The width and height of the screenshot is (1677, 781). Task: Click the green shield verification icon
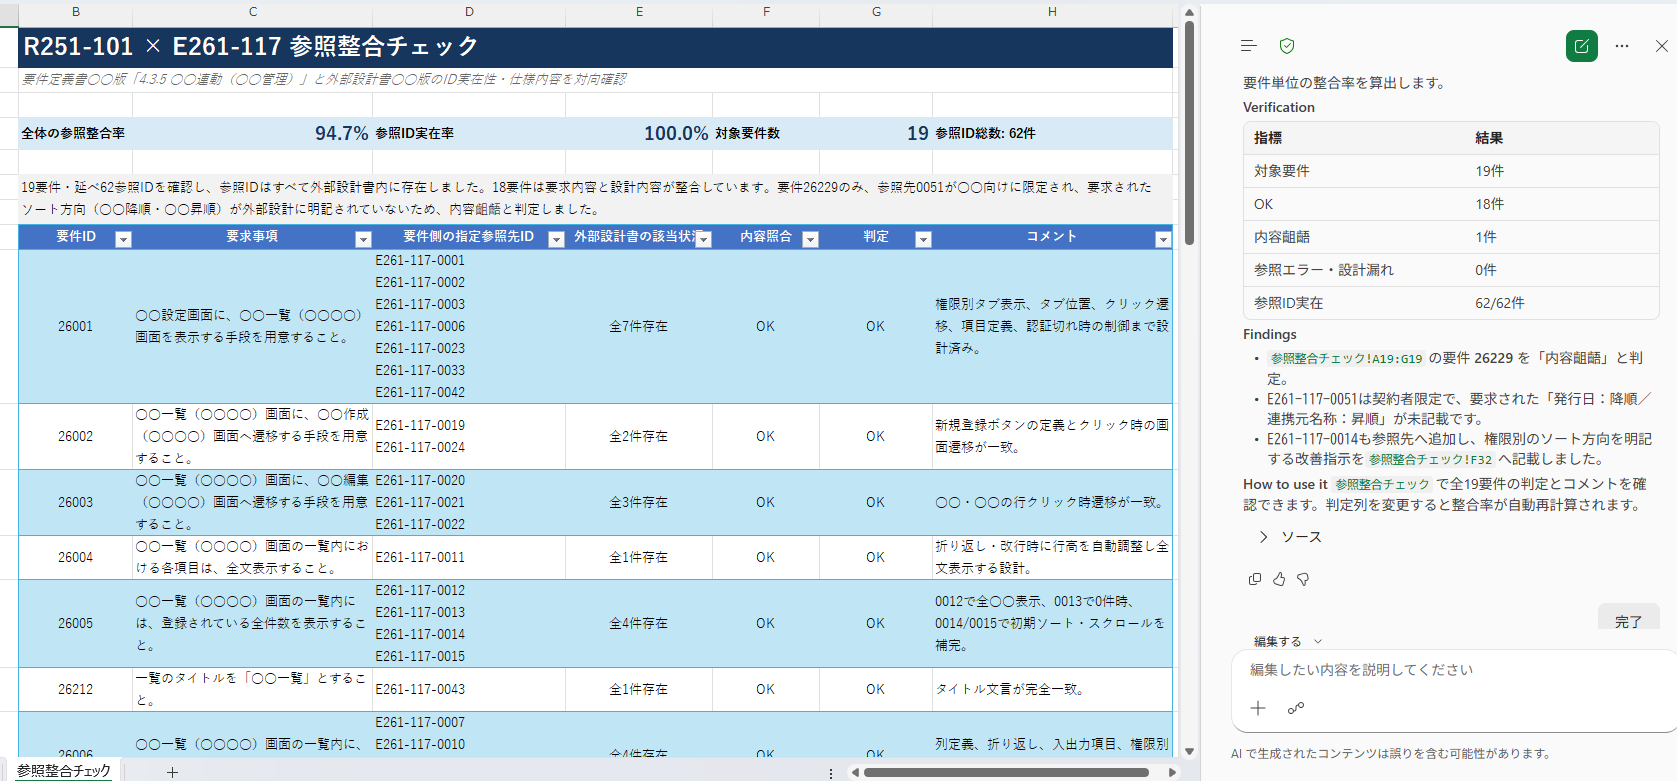point(1287,46)
